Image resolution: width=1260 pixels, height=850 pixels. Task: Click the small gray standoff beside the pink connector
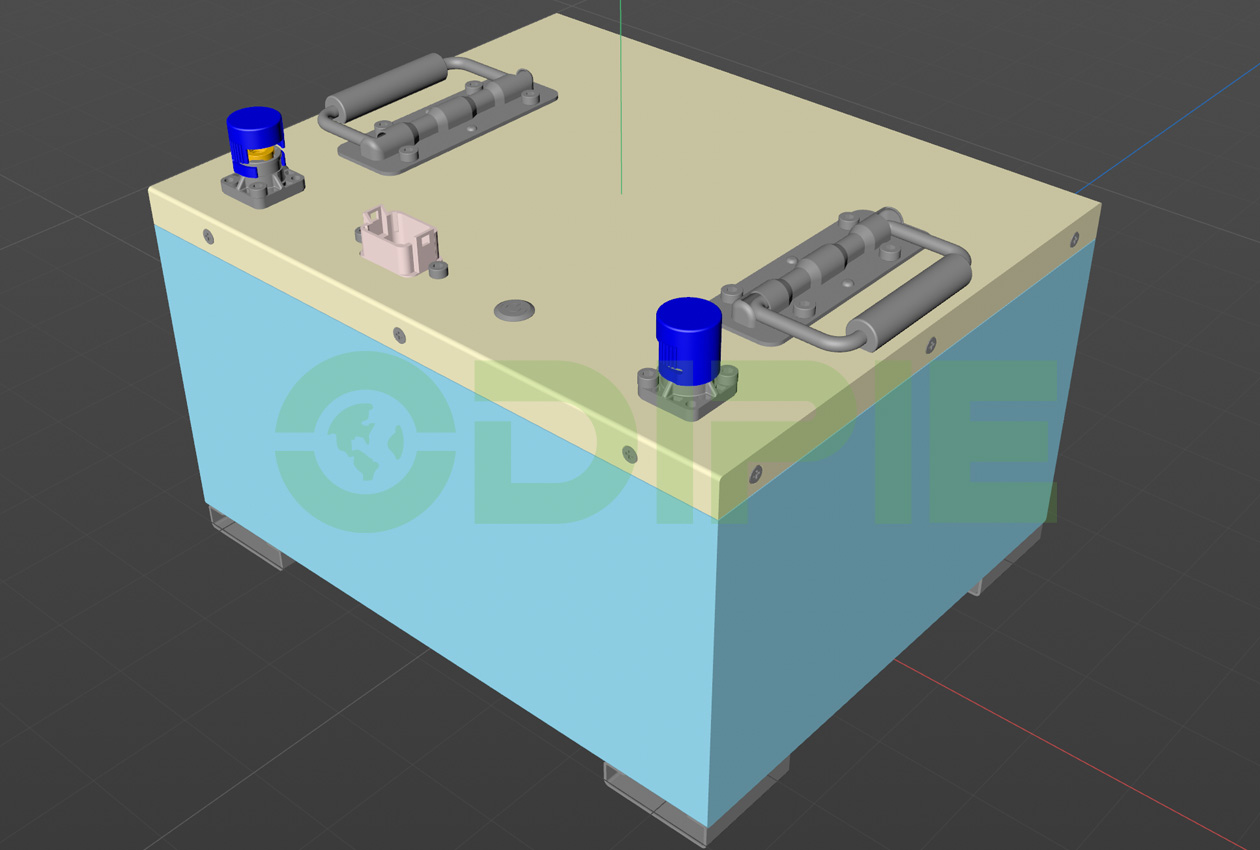click(438, 269)
